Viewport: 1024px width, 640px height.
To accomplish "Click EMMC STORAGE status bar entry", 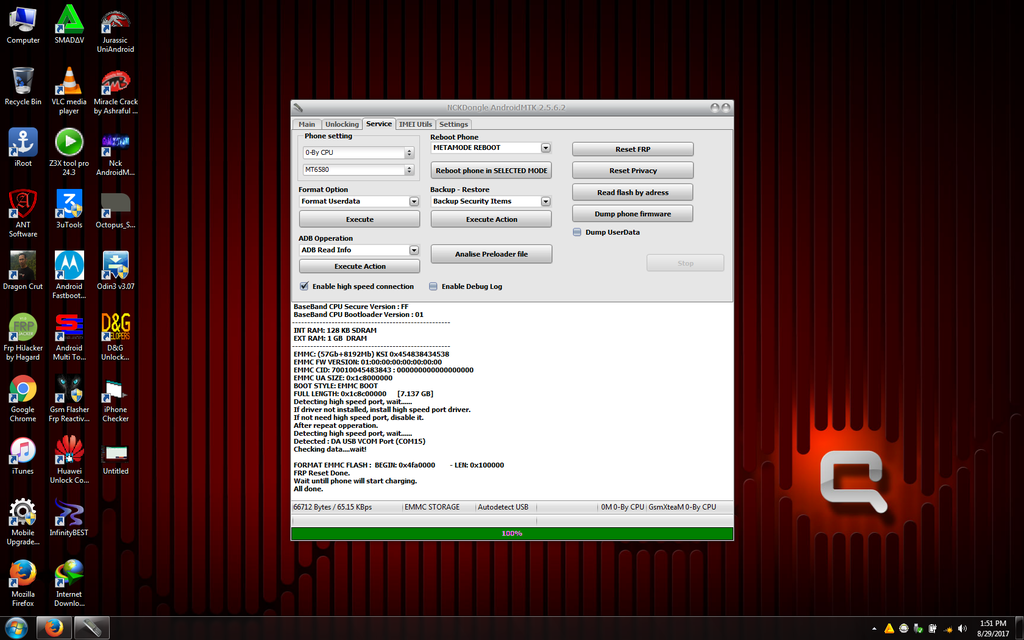I will pyautogui.click(x=432, y=507).
